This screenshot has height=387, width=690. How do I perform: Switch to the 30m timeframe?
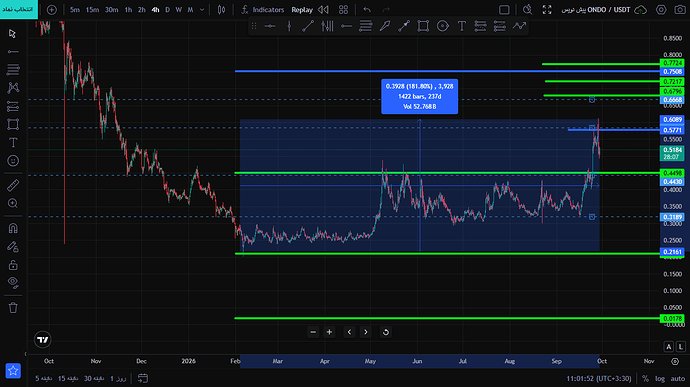pos(111,10)
